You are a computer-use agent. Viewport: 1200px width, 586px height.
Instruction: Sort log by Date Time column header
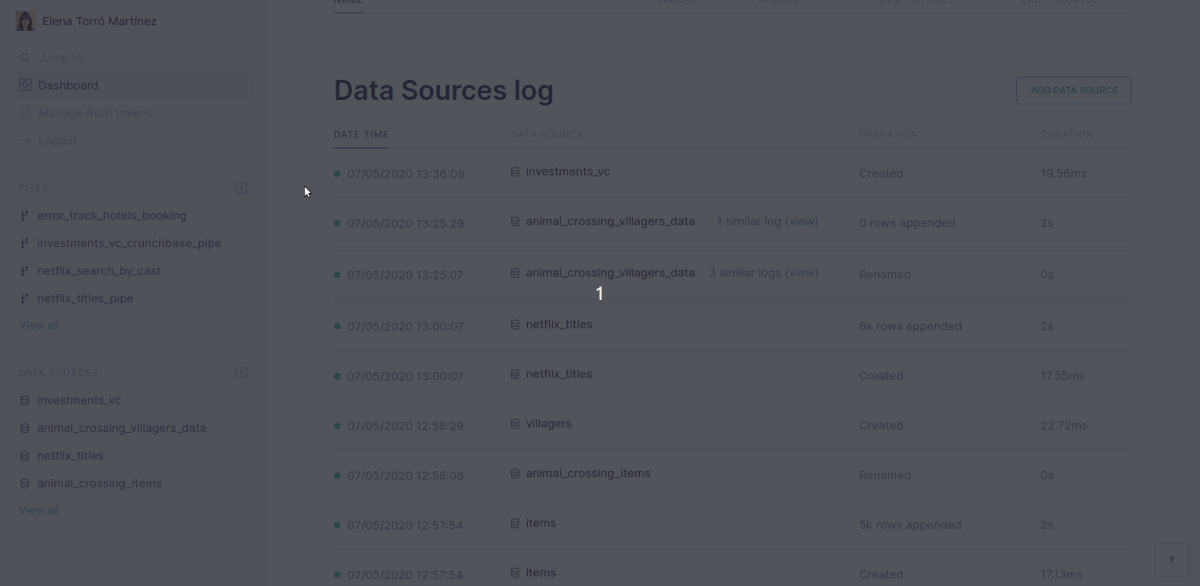tap(361, 134)
